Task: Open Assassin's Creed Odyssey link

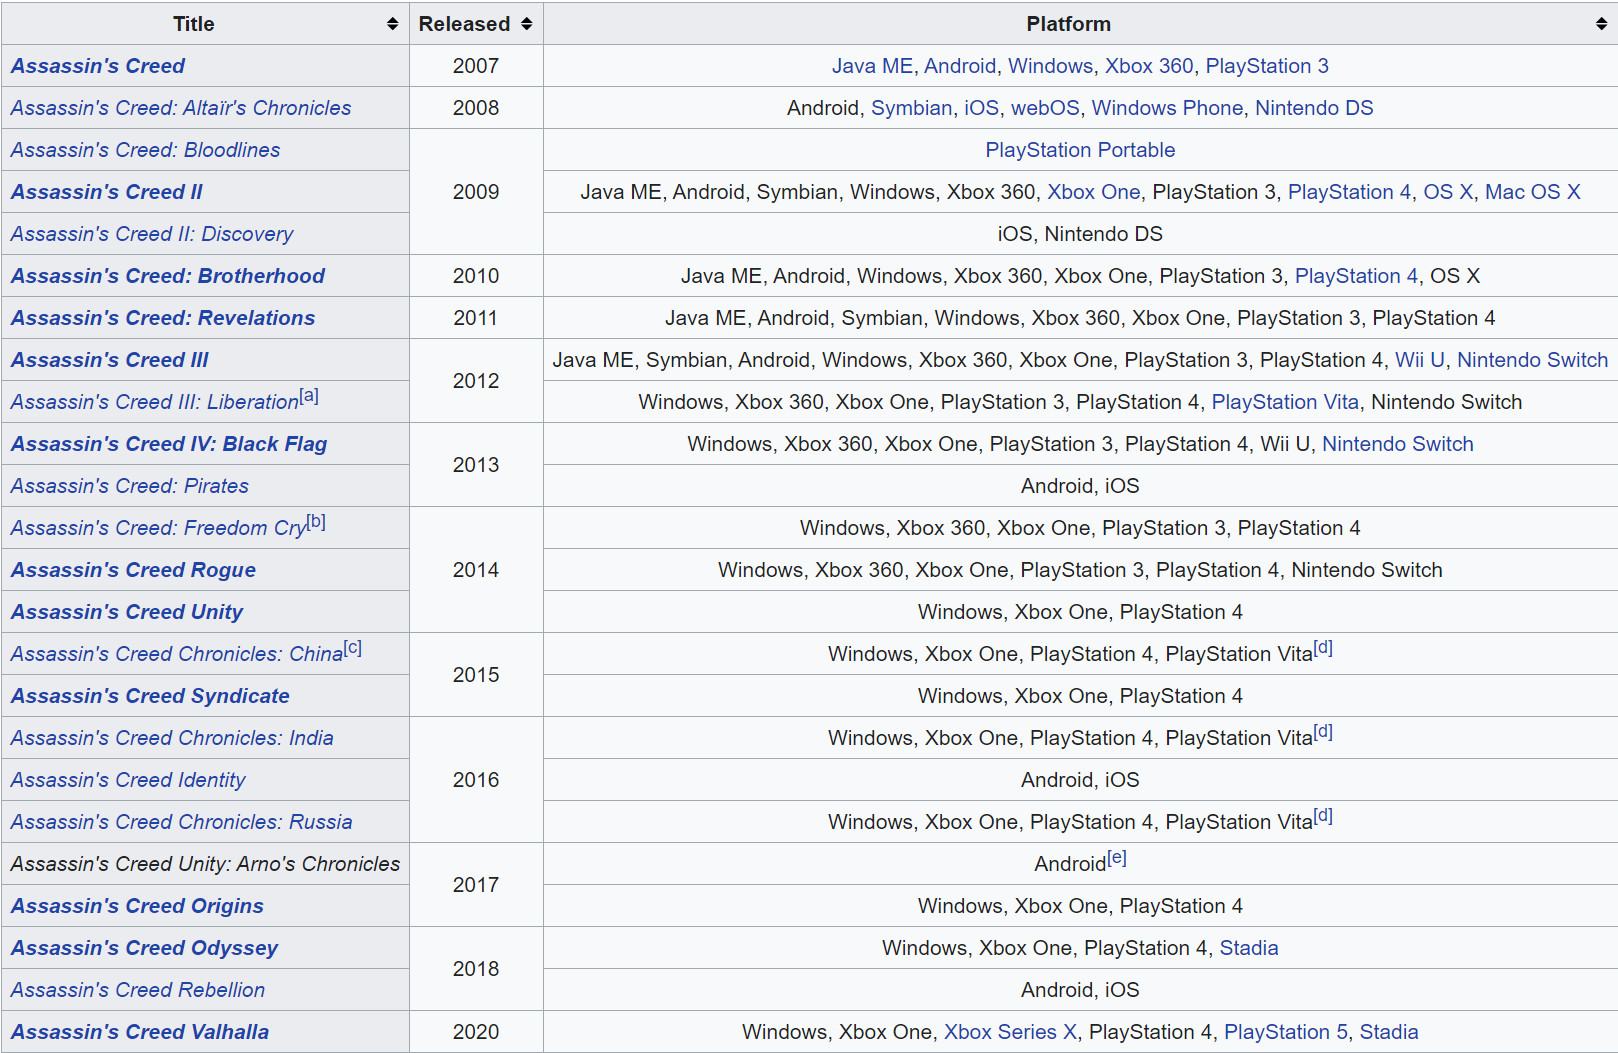Action: click(x=144, y=948)
